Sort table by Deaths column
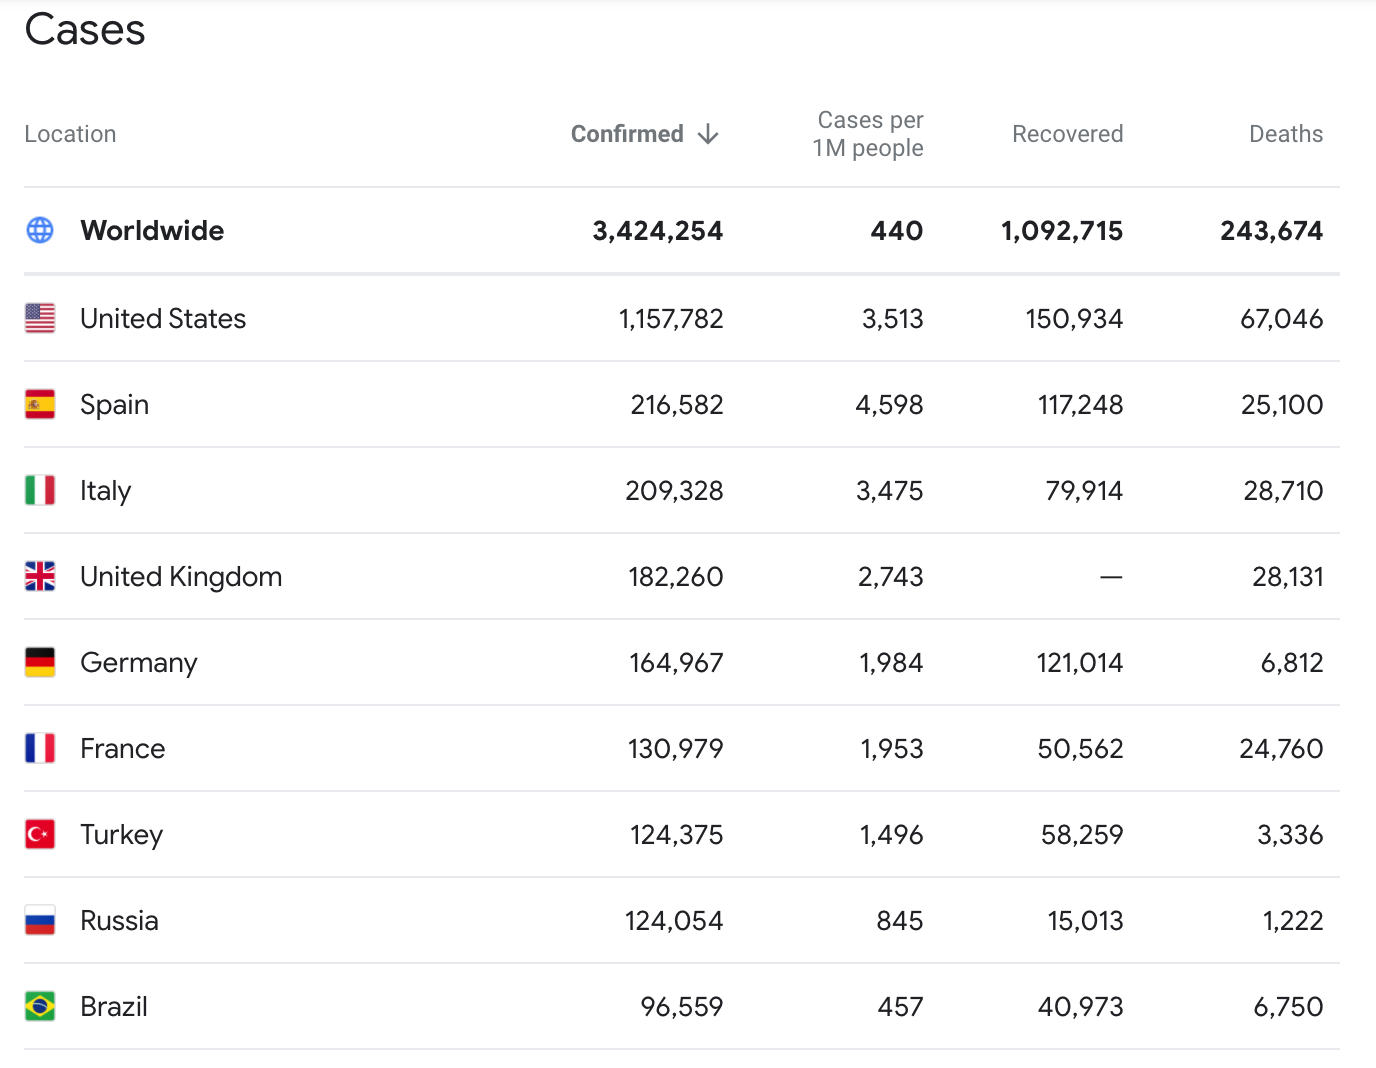The width and height of the screenshot is (1376, 1068). pos(1285,134)
